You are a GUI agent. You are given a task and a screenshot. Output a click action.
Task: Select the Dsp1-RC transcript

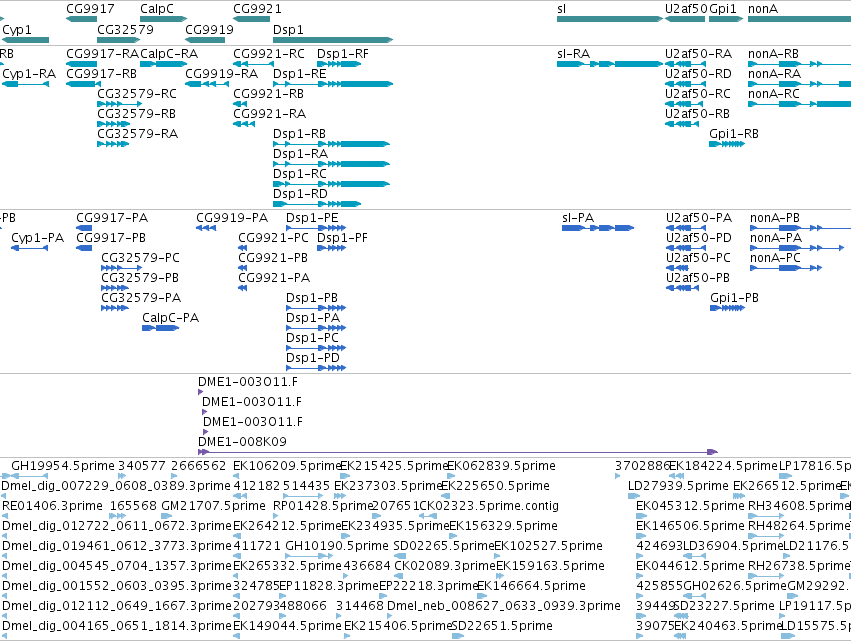click(332, 184)
